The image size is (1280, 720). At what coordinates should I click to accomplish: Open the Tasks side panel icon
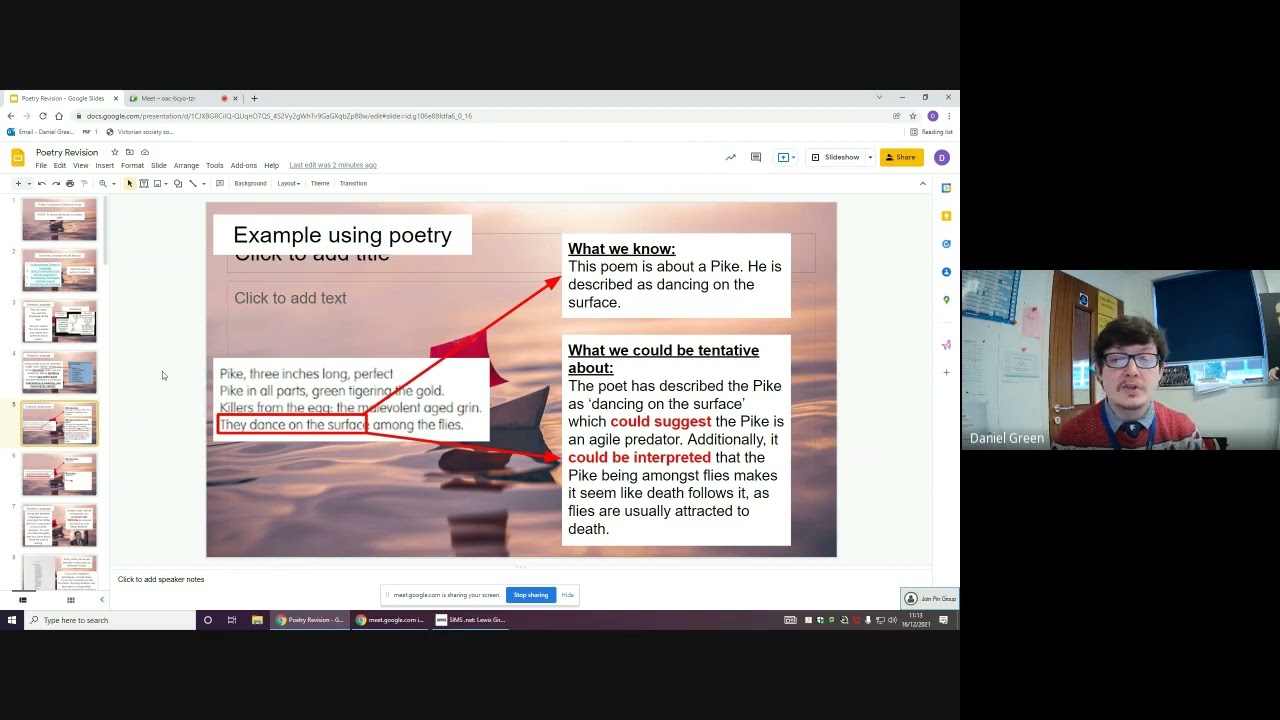tap(946, 244)
